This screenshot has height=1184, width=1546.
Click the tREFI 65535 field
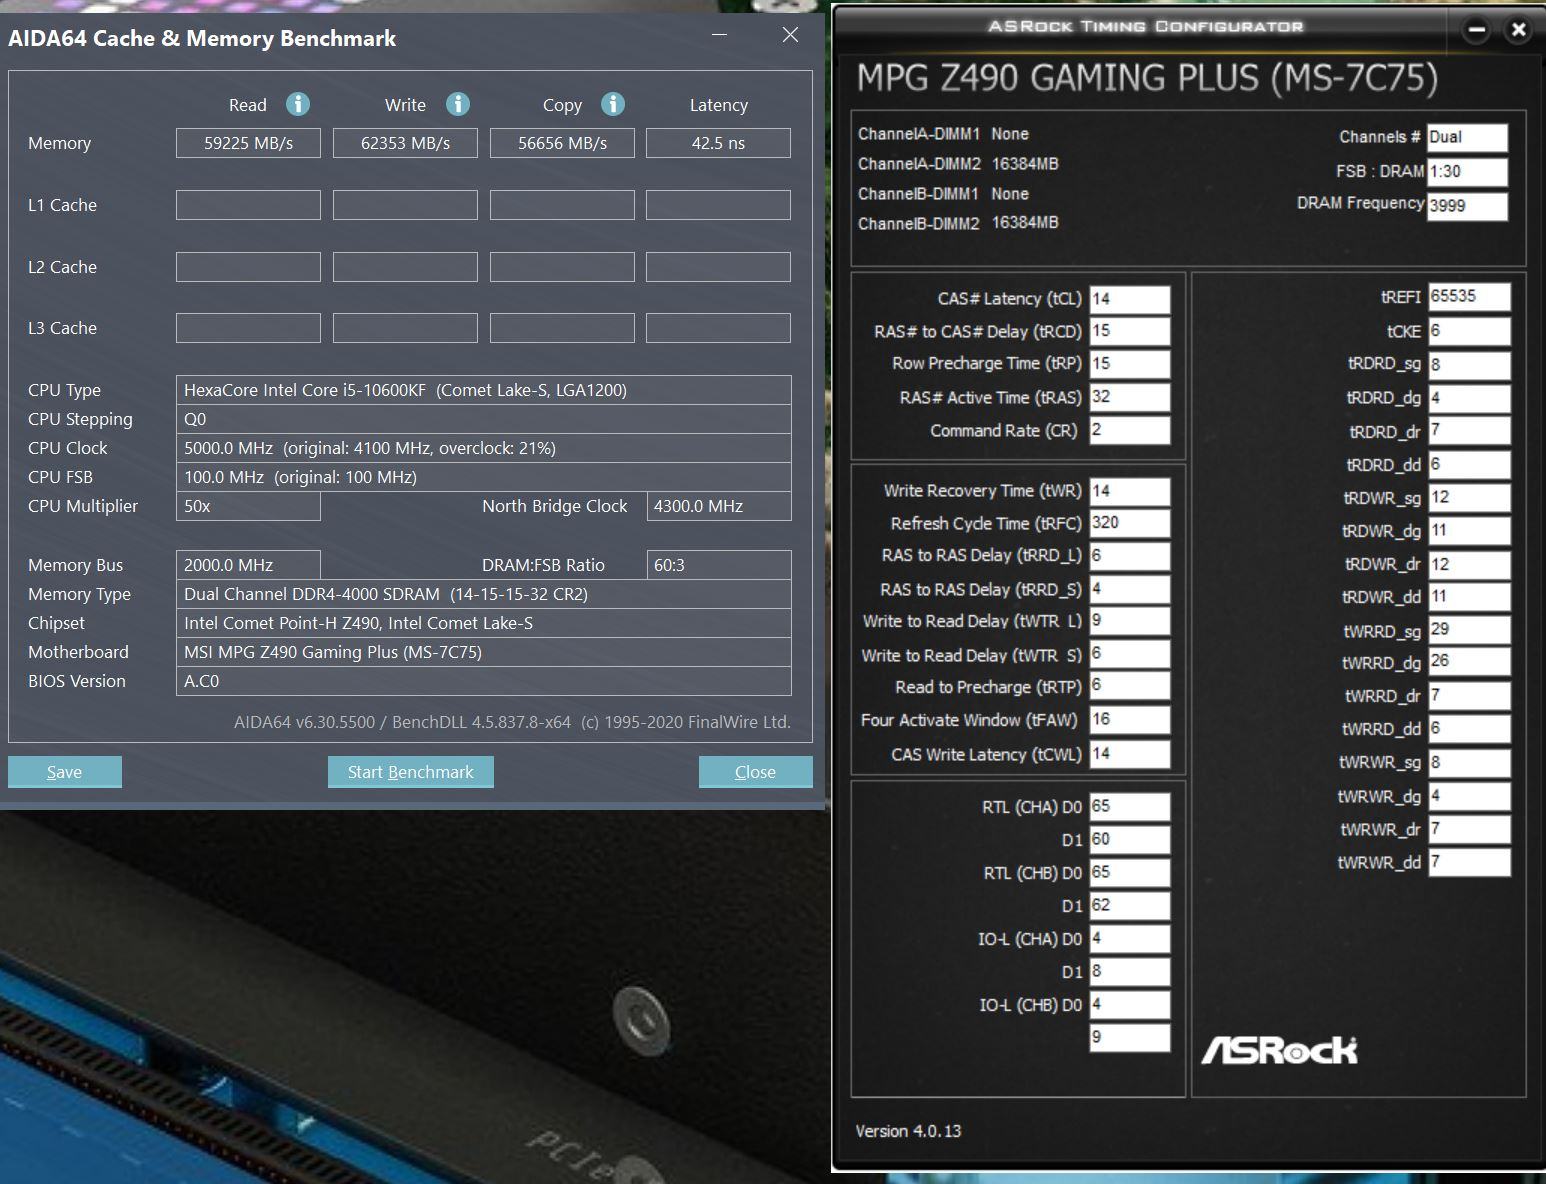click(1469, 297)
